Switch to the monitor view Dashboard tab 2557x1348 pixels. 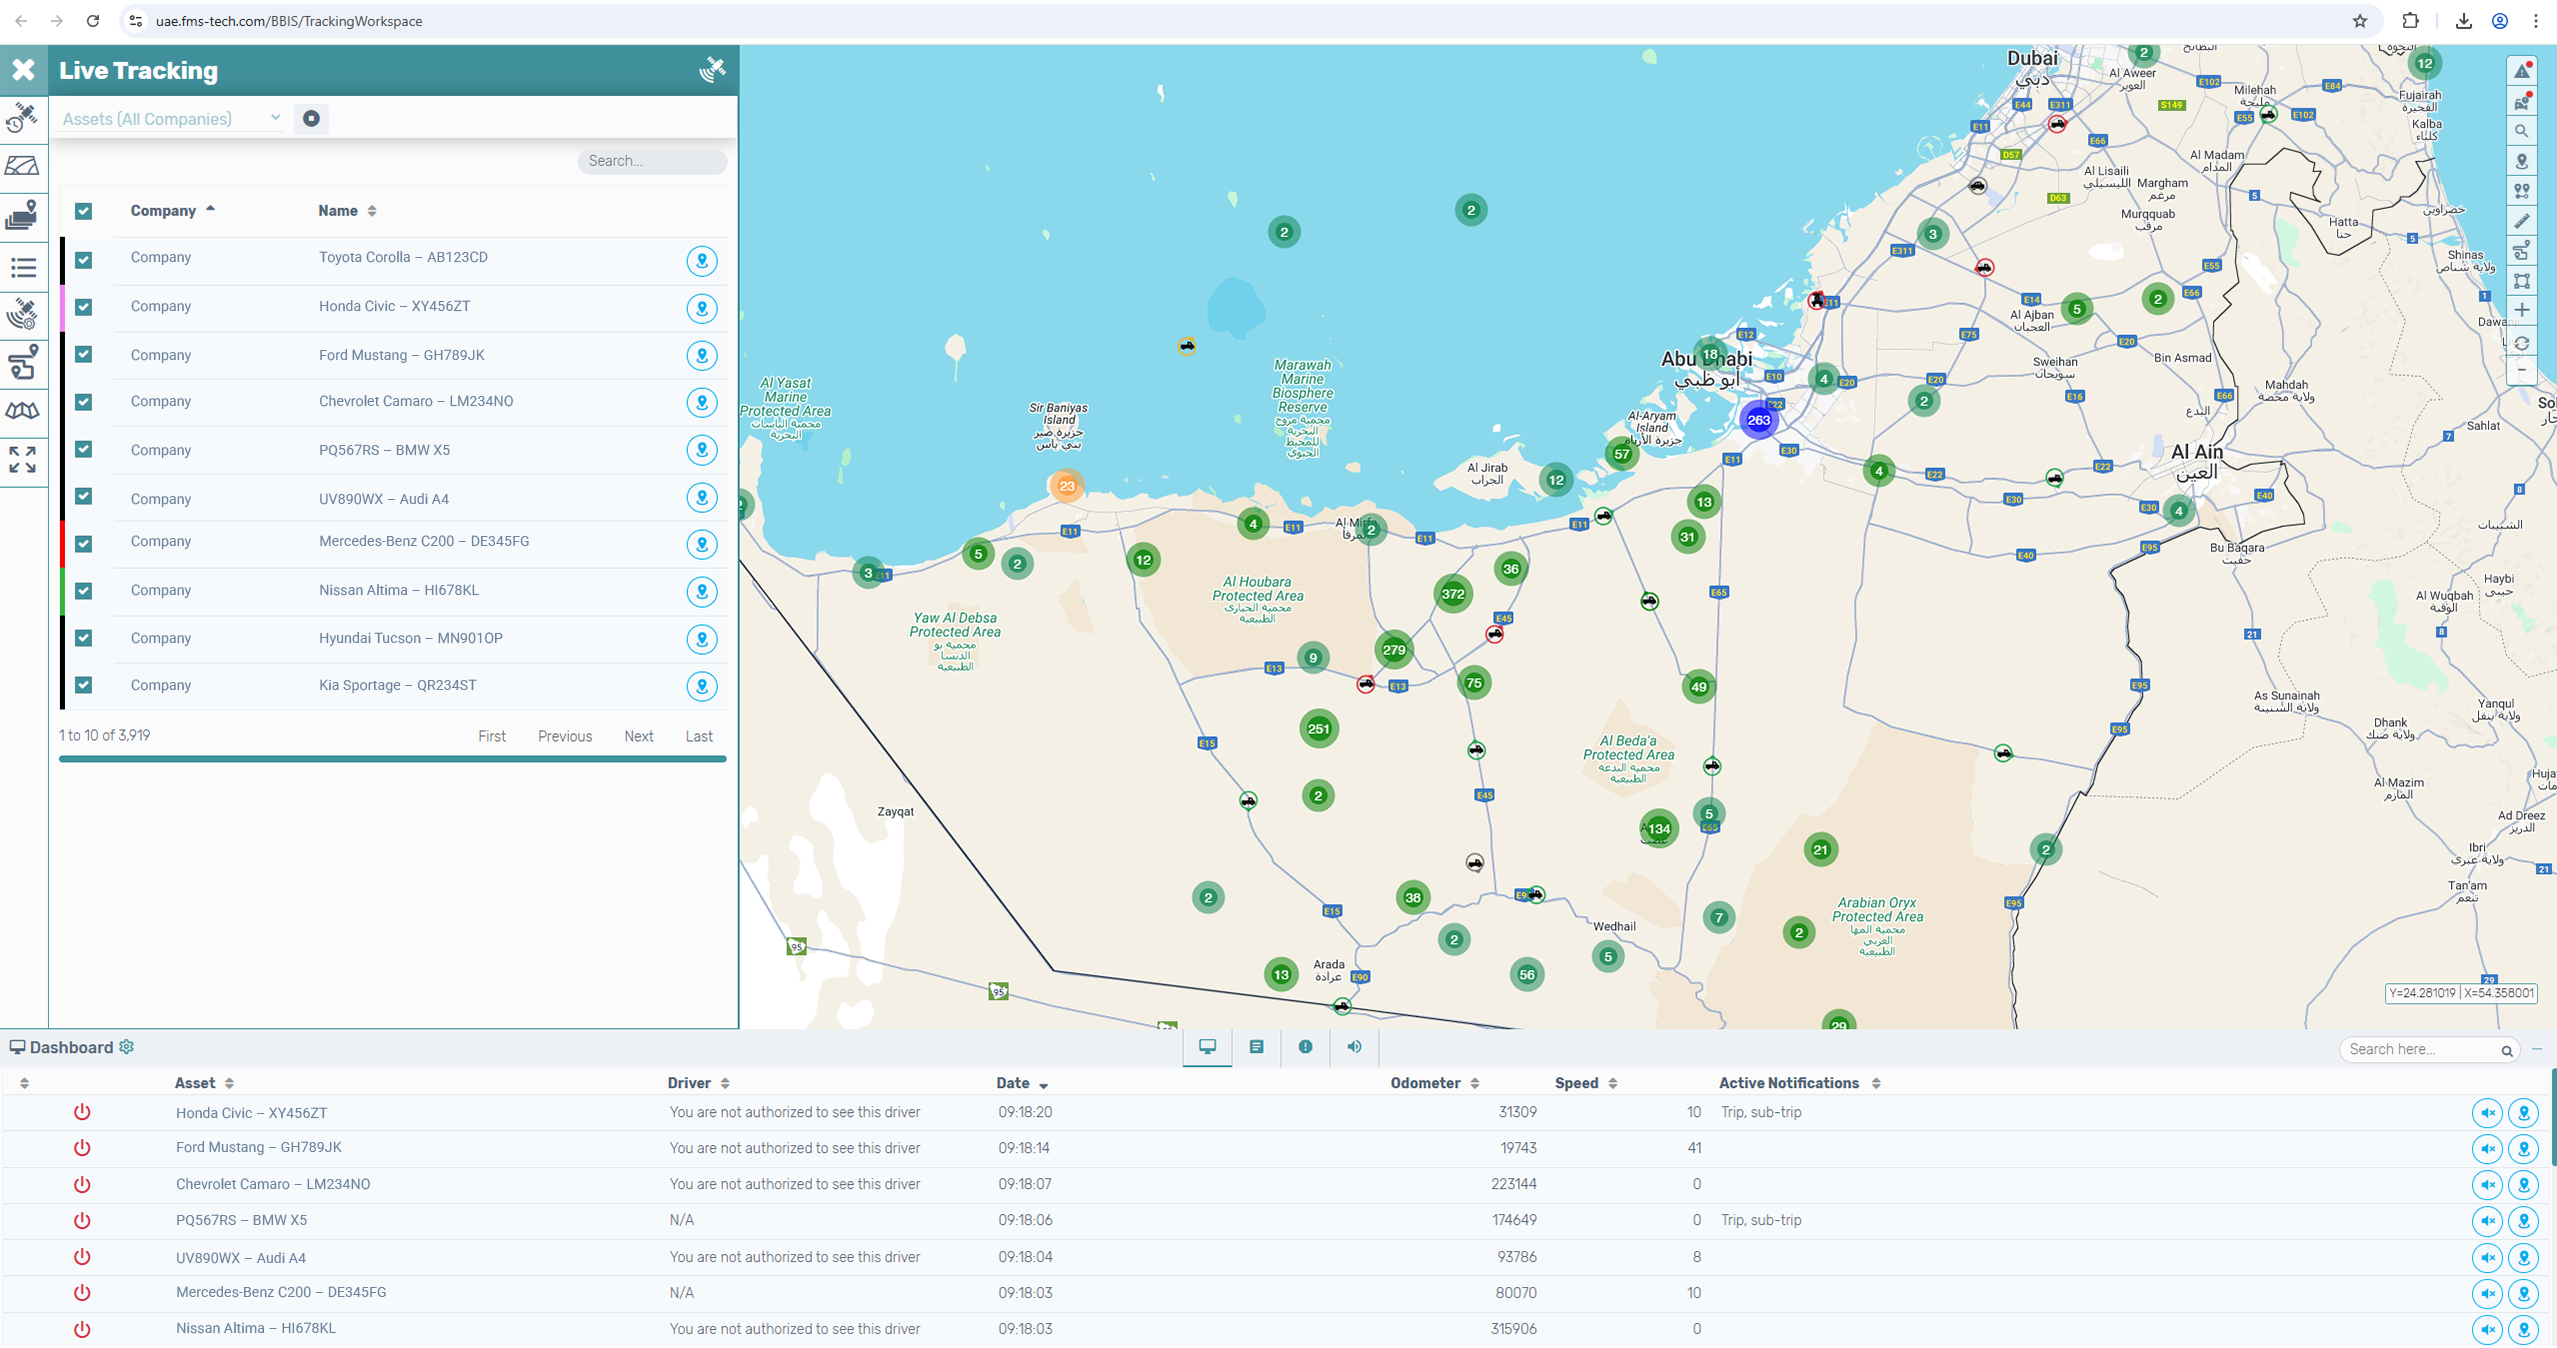[1207, 1047]
